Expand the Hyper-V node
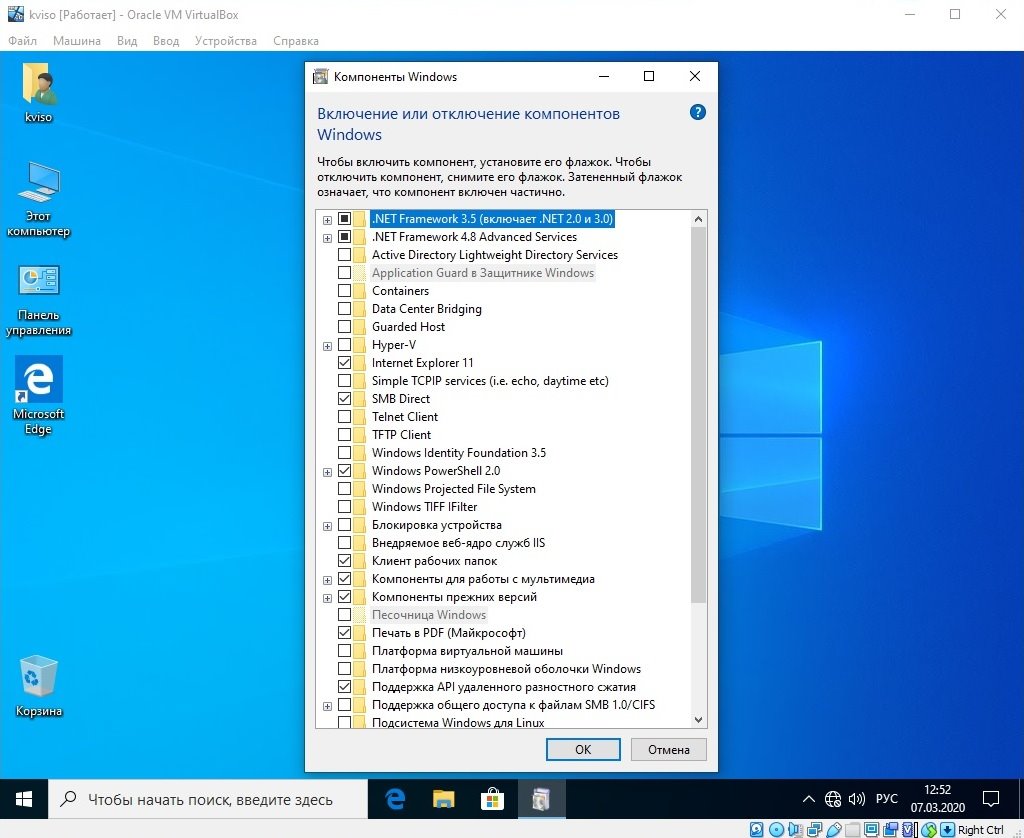This screenshot has width=1024, height=838. [327, 346]
